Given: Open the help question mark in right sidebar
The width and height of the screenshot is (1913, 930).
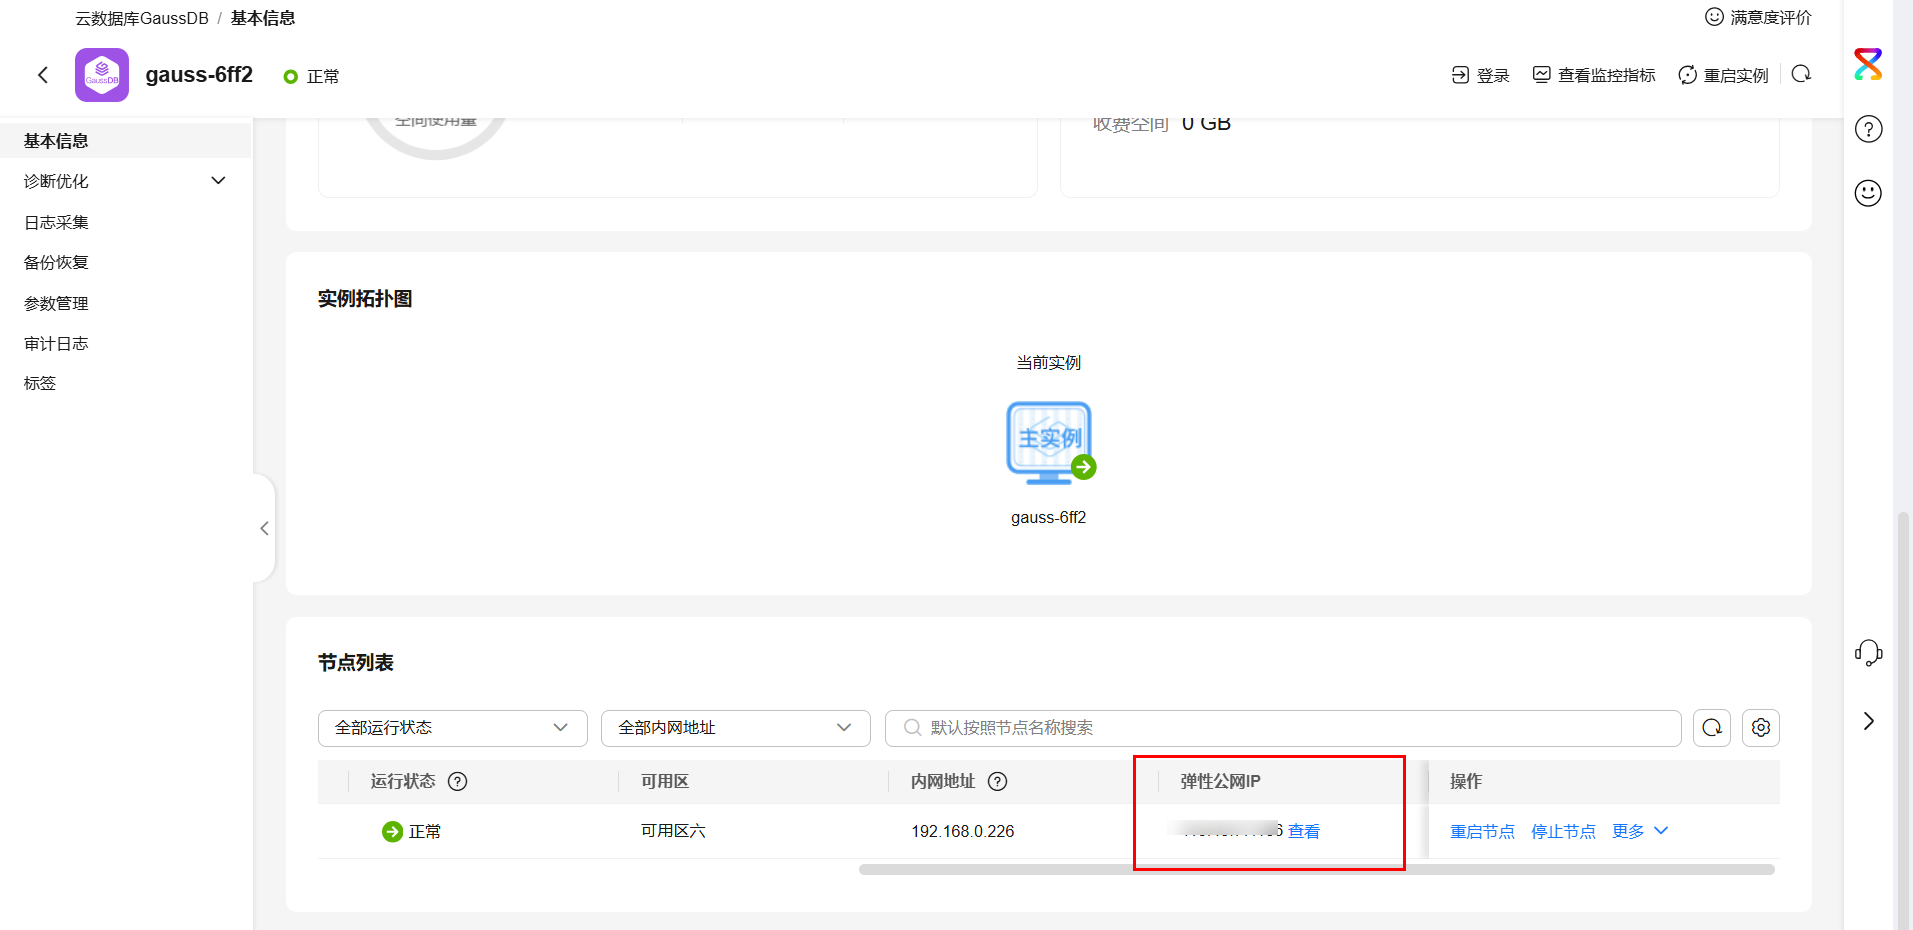Looking at the screenshot, I should tap(1868, 129).
